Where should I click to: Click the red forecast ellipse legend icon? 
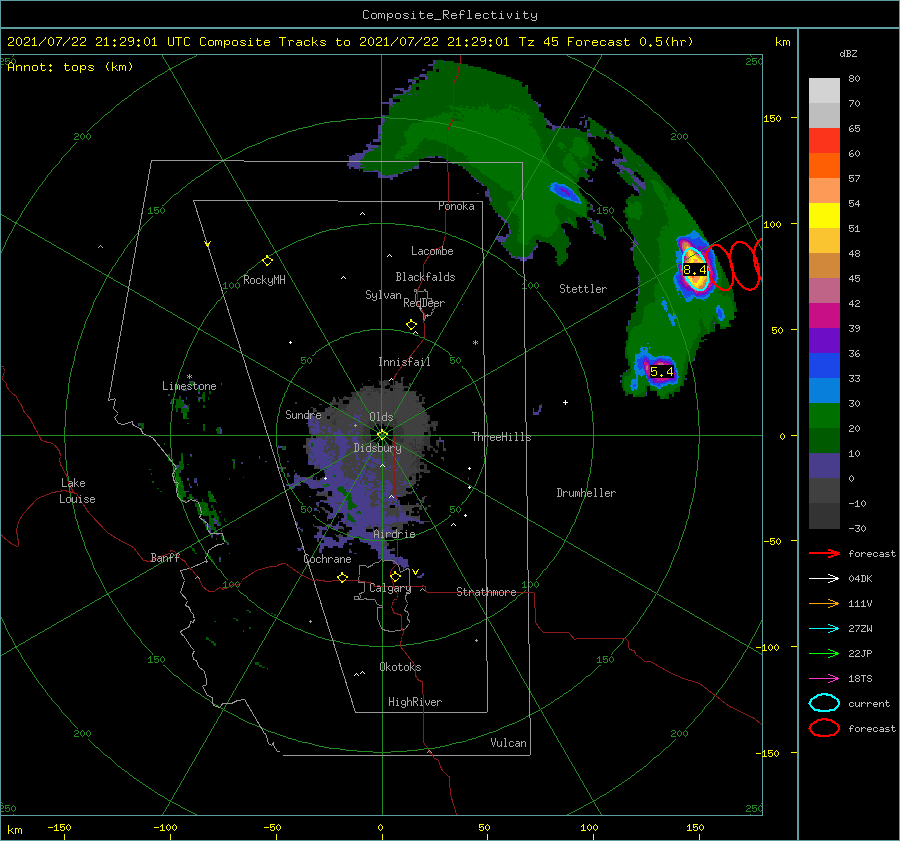[824, 728]
